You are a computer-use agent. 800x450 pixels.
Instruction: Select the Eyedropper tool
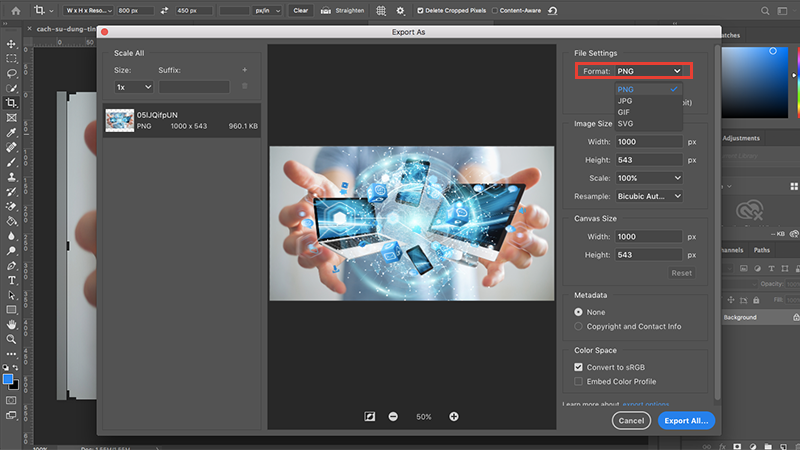coord(11,133)
